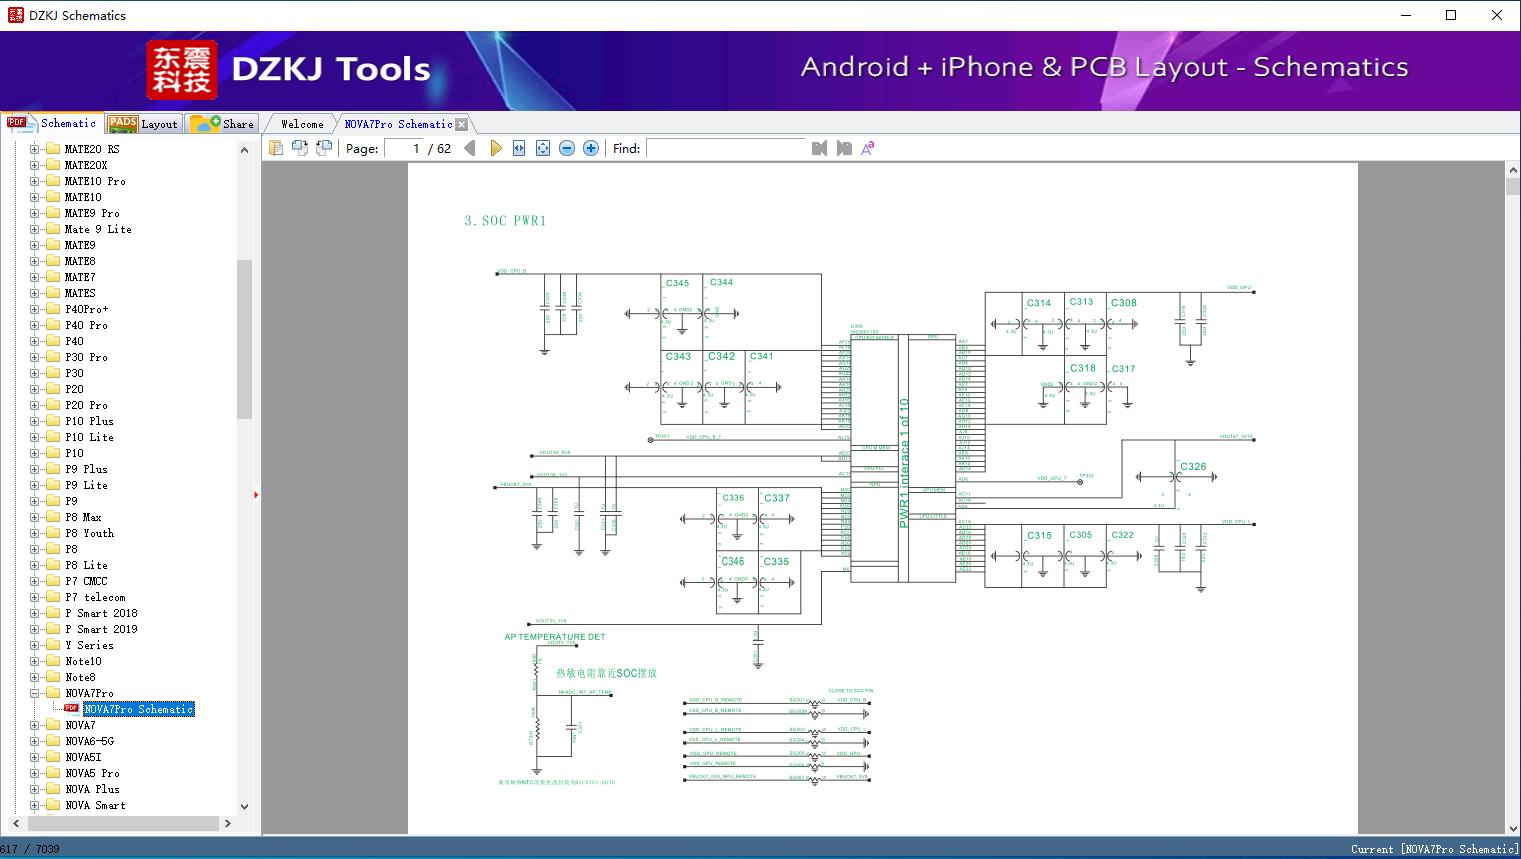Zoom out with the minus icon
This screenshot has width=1521, height=859.
point(567,148)
